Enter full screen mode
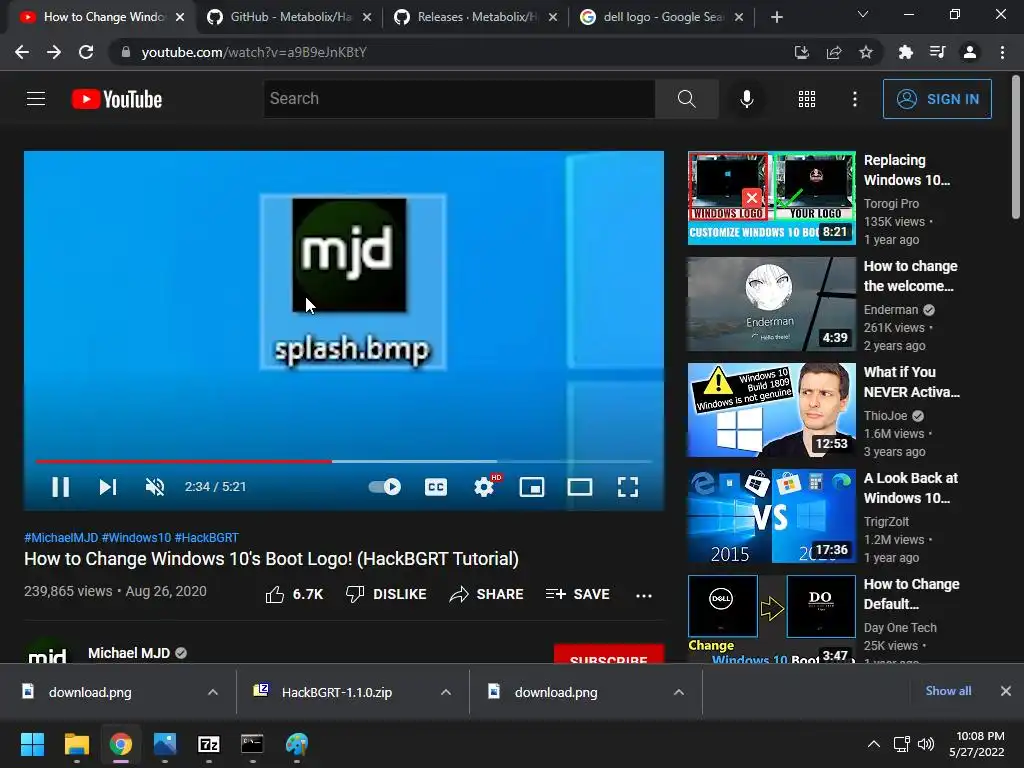The height and width of the screenshot is (768, 1024). click(628, 487)
